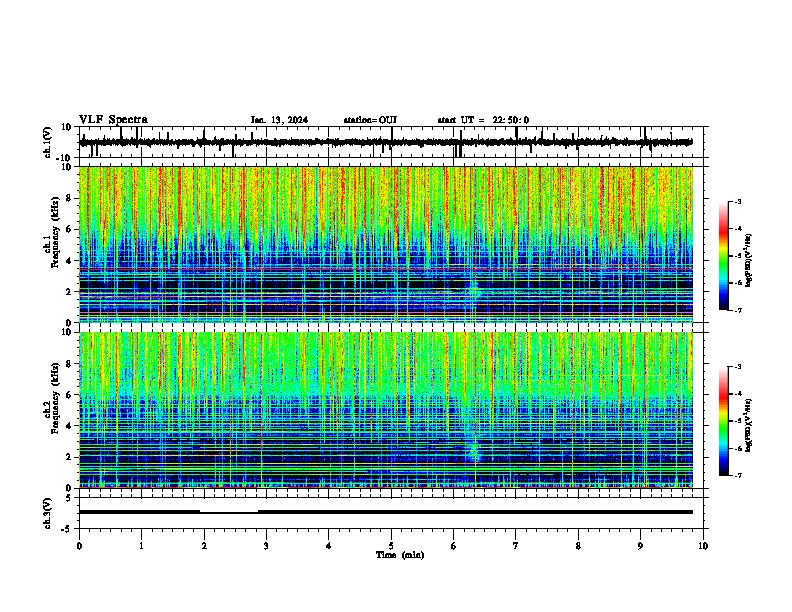Click the "-3" label on ch.1 colorbar
This screenshot has height=612, width=792.
738,202
